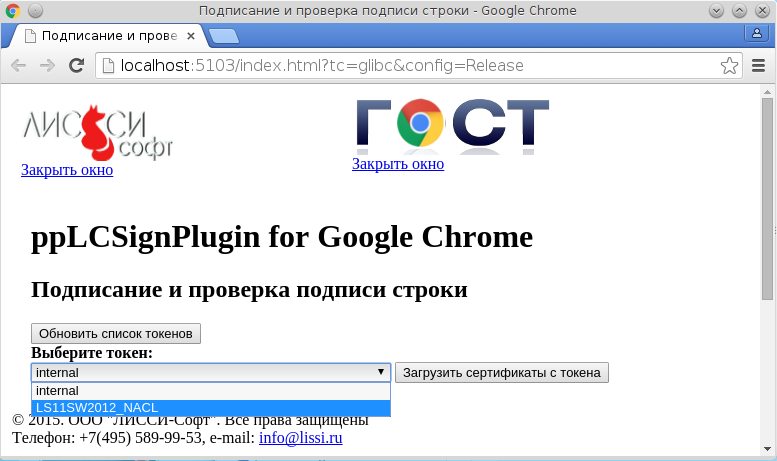Click the 'Выберите токен:' label
This screenshot has height=461, width=777.
click(x=92, y=353)
